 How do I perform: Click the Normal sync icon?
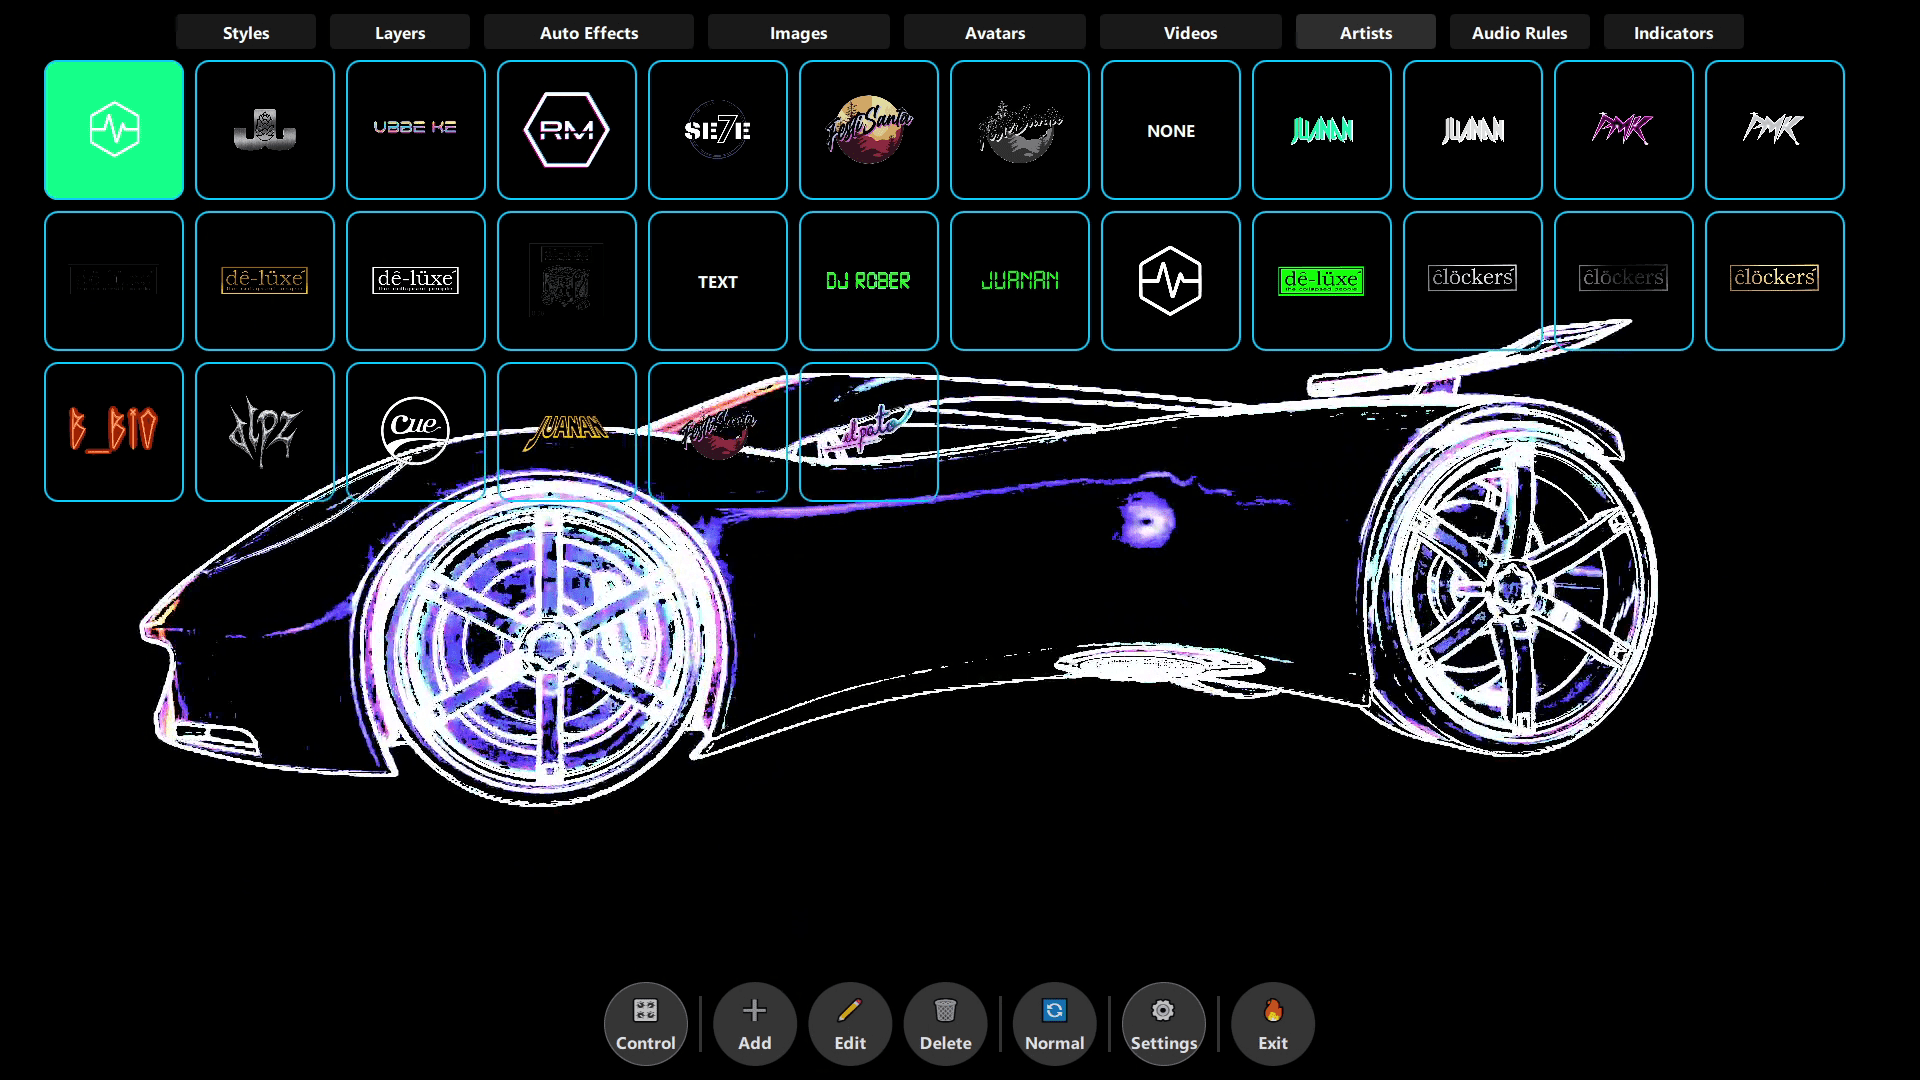coord(1054,1022)
